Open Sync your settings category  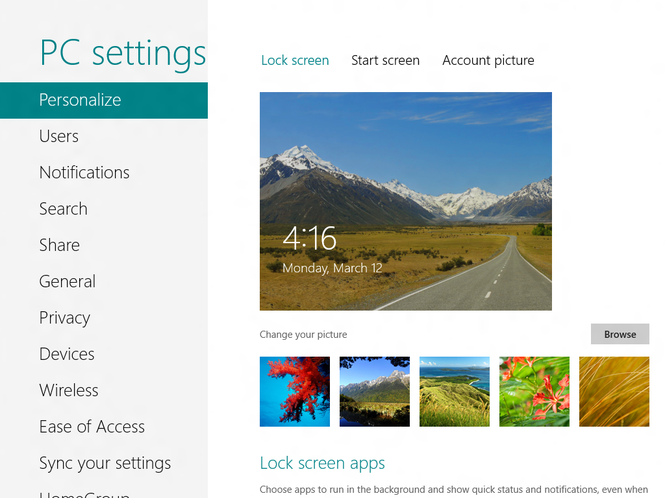pyautogui.click(x=104, y=463)
